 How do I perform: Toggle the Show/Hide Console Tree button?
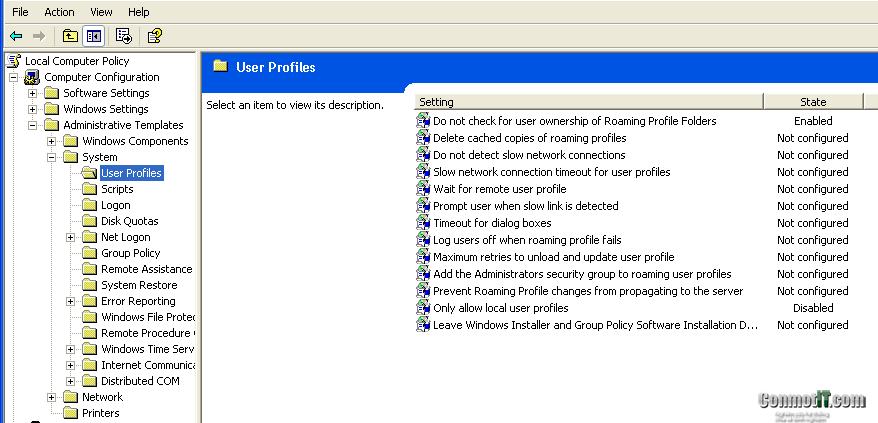coord(93,36)
